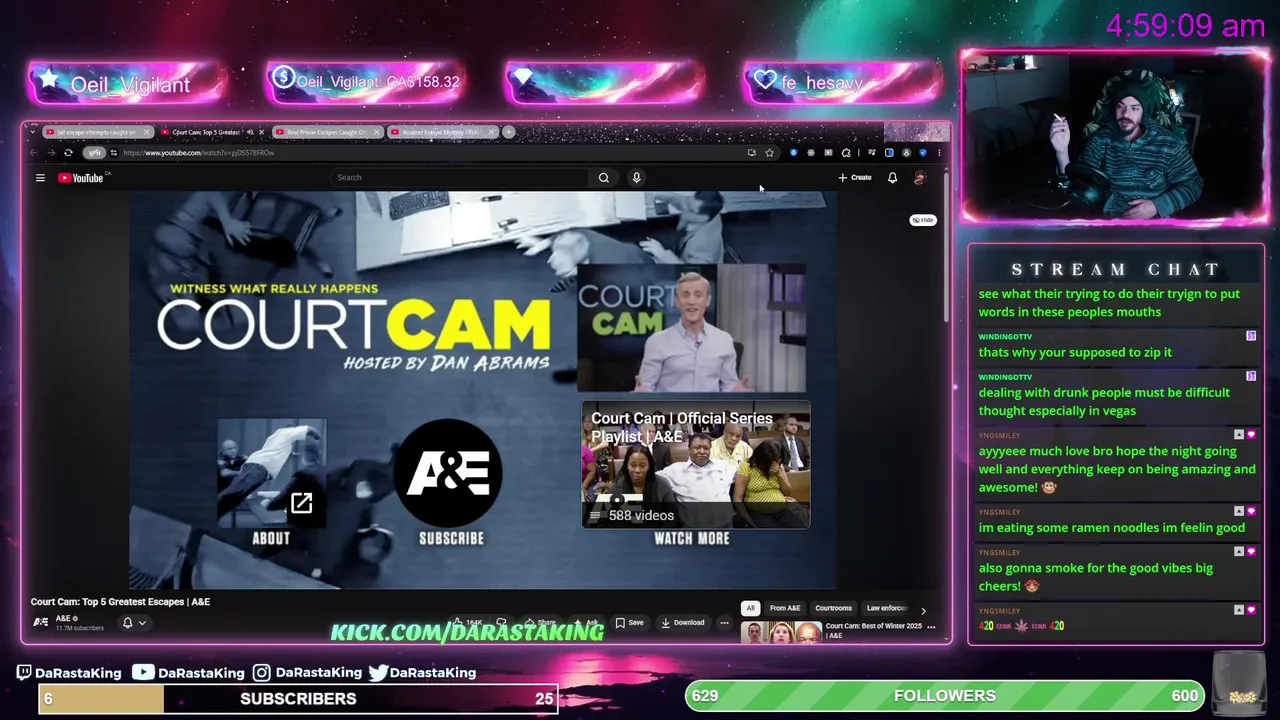Go to YouTube home via the logo

(81, 178)
